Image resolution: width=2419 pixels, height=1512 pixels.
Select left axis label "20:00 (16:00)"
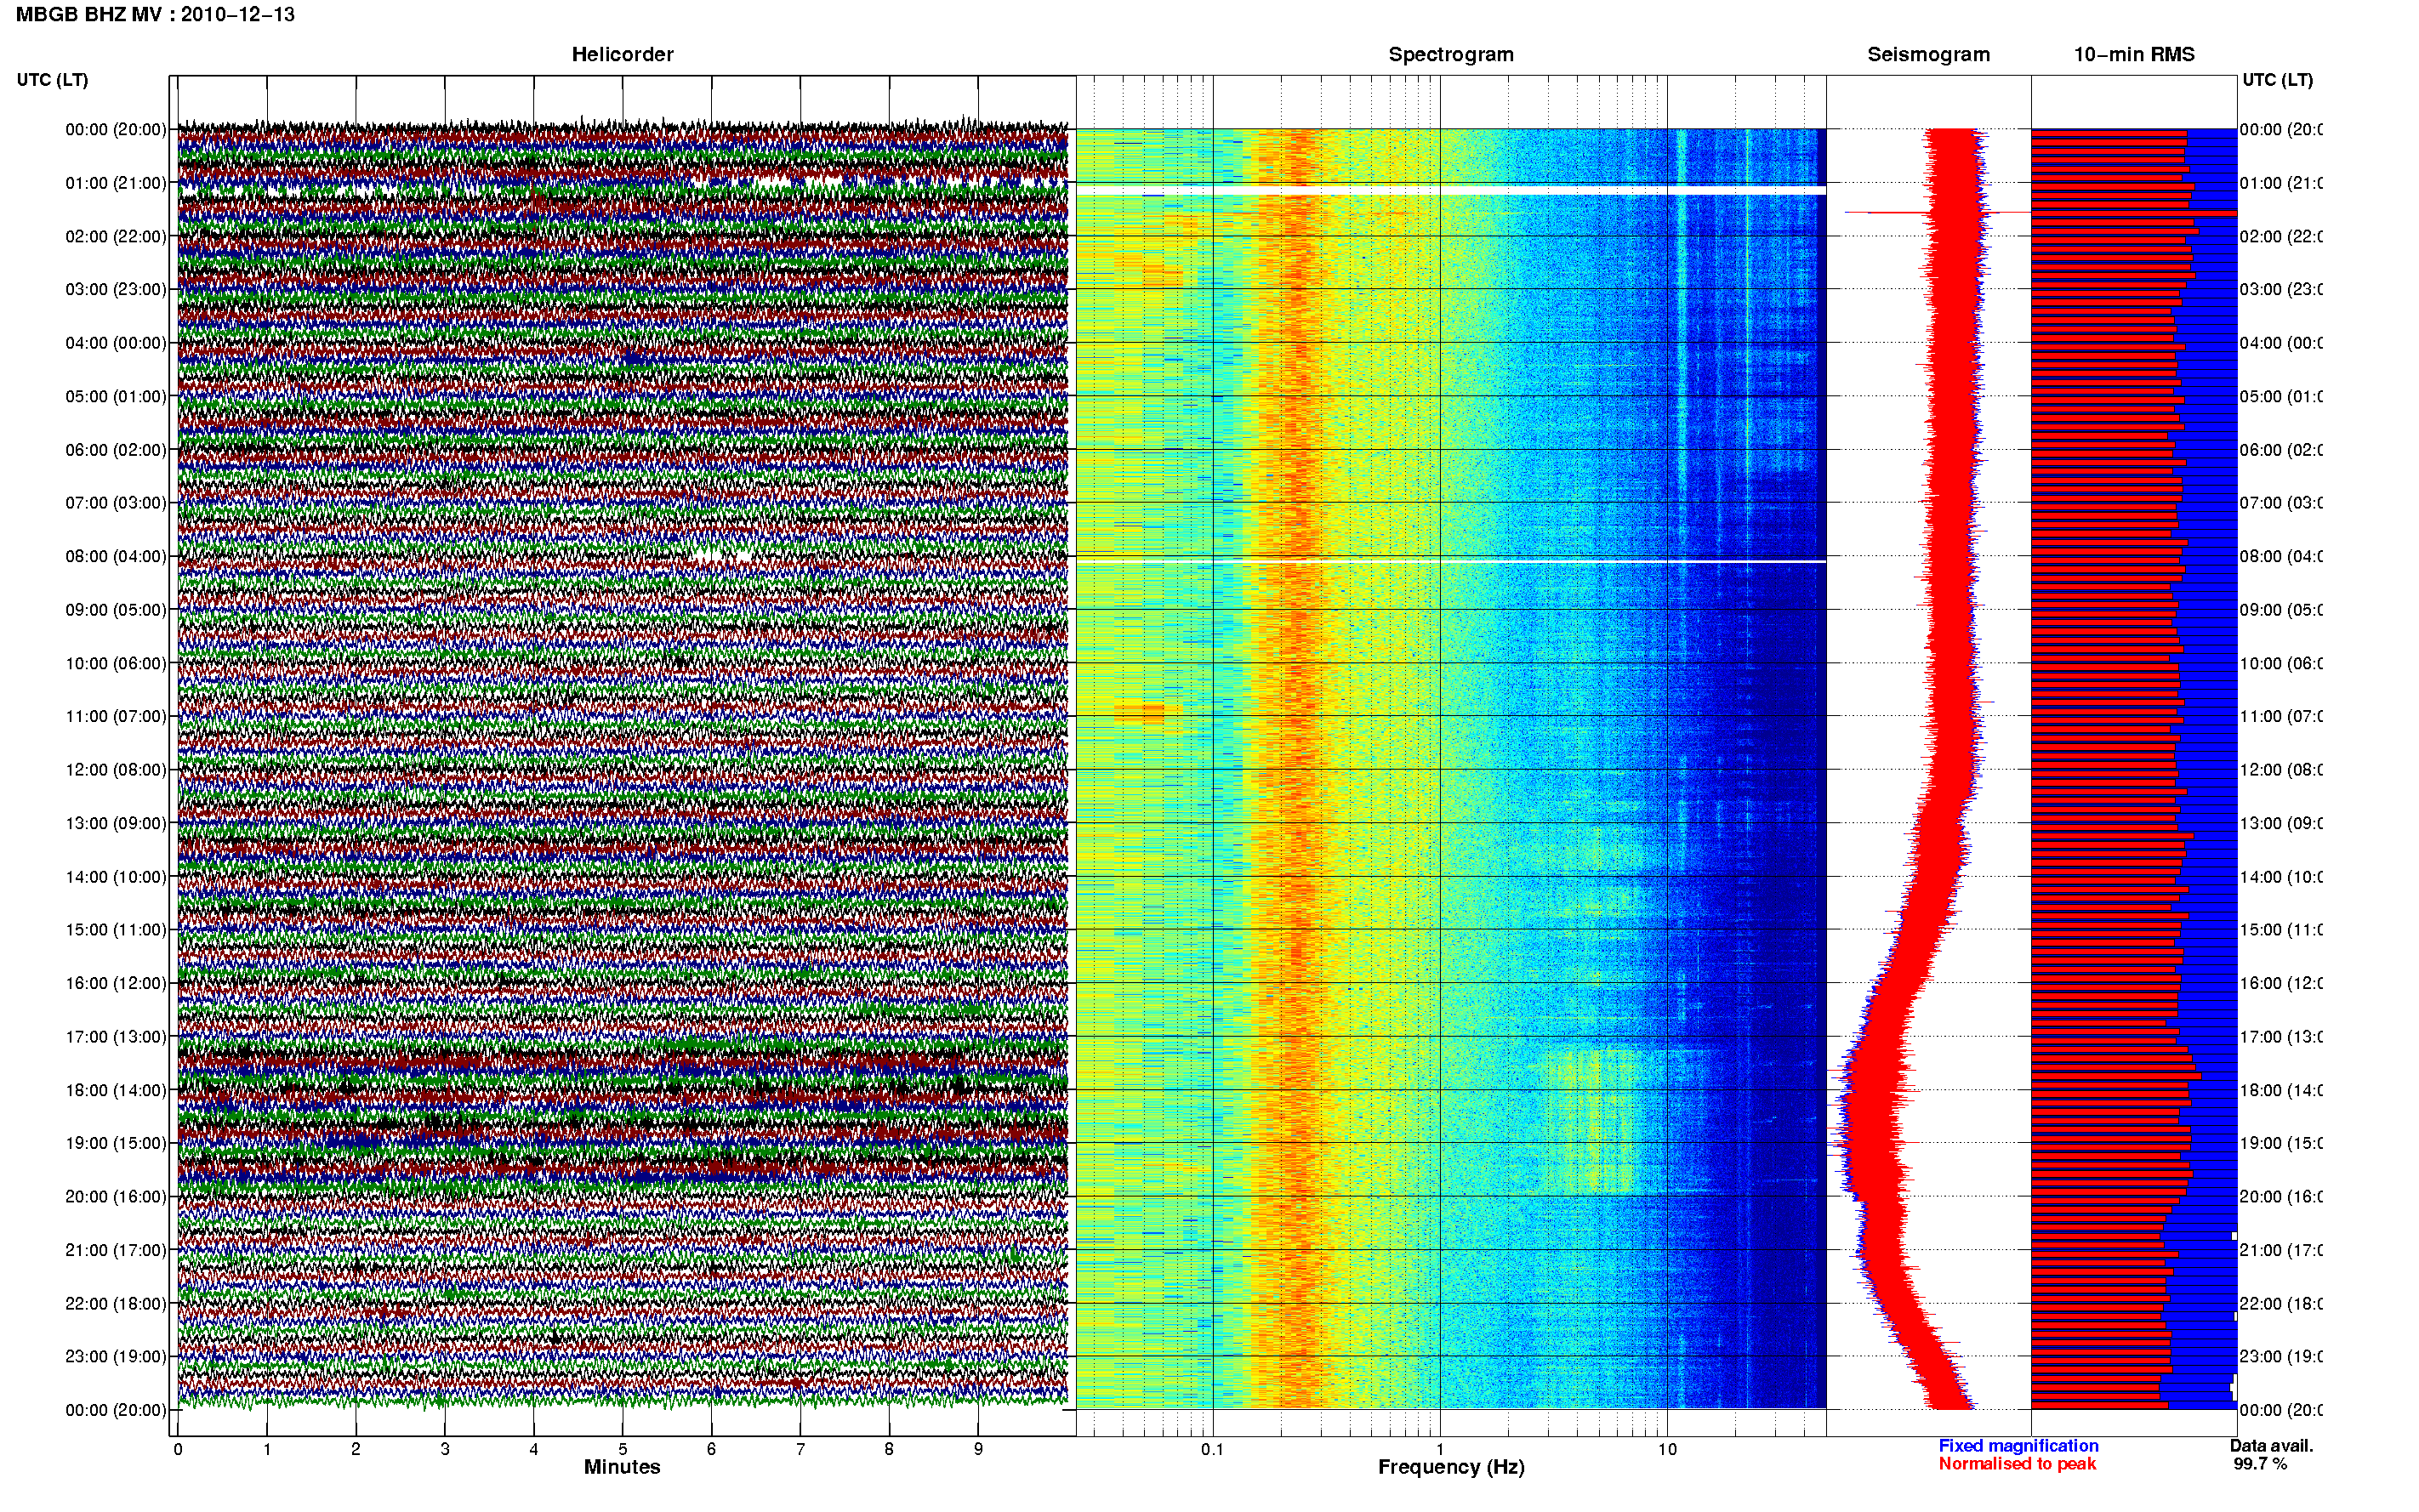pyautogui.click(x=116, y=1196)
